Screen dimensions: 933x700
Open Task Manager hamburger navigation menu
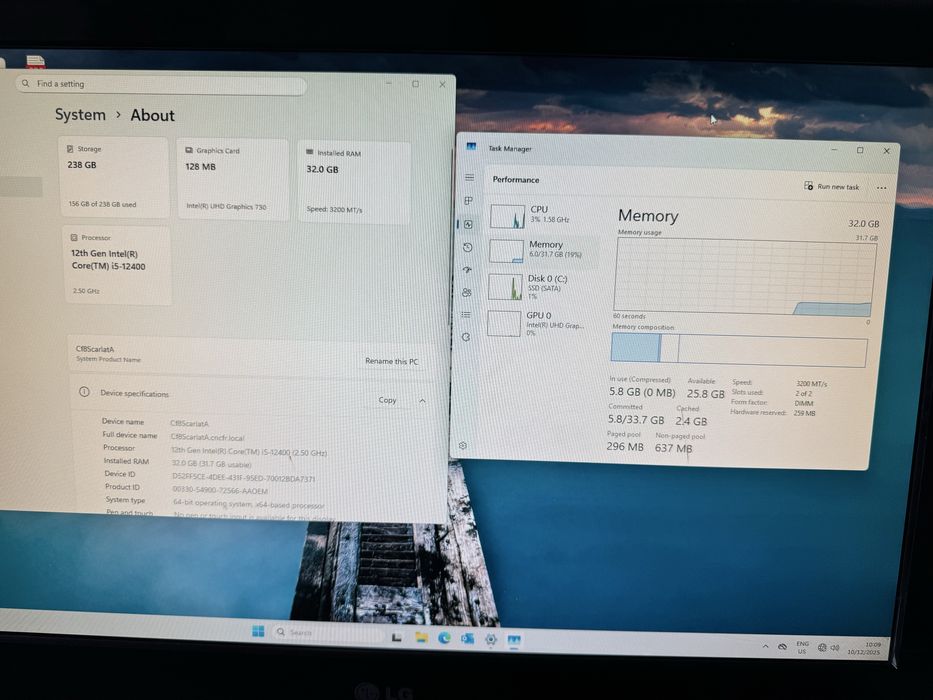click(x=469, y=177)
